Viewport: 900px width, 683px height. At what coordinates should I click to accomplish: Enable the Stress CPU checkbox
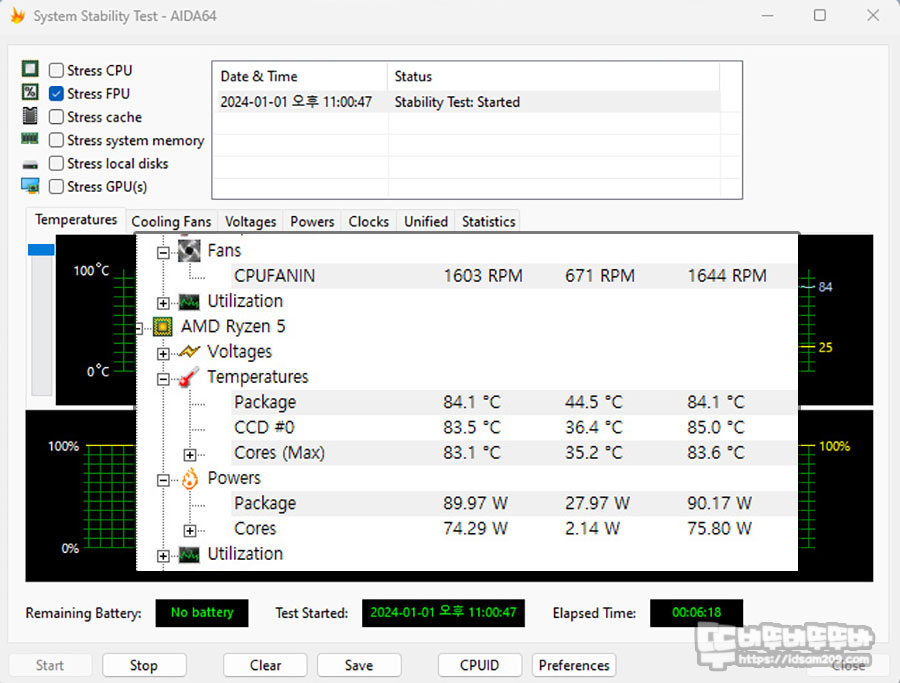(56, 70)
